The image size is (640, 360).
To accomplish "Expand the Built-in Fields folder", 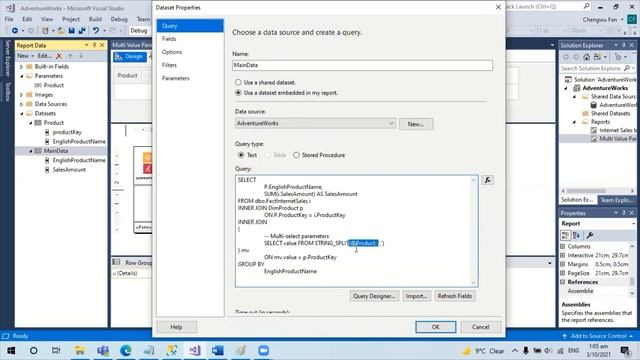I will [22, 67].
